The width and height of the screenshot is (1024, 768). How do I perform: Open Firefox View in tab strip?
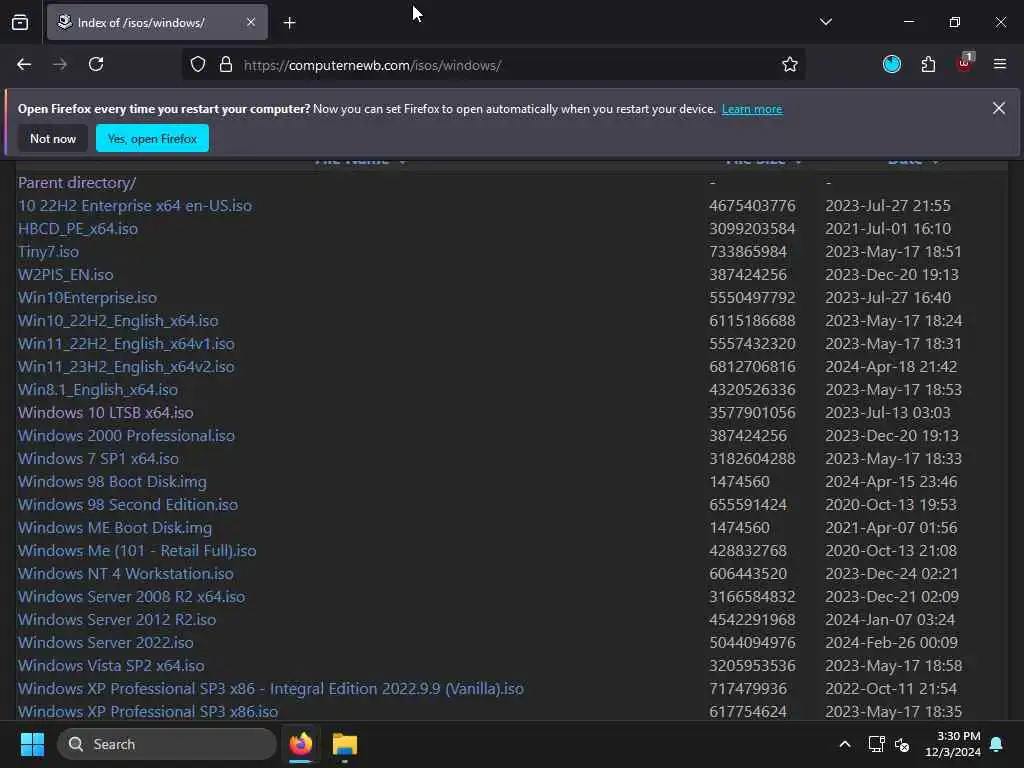20,22
